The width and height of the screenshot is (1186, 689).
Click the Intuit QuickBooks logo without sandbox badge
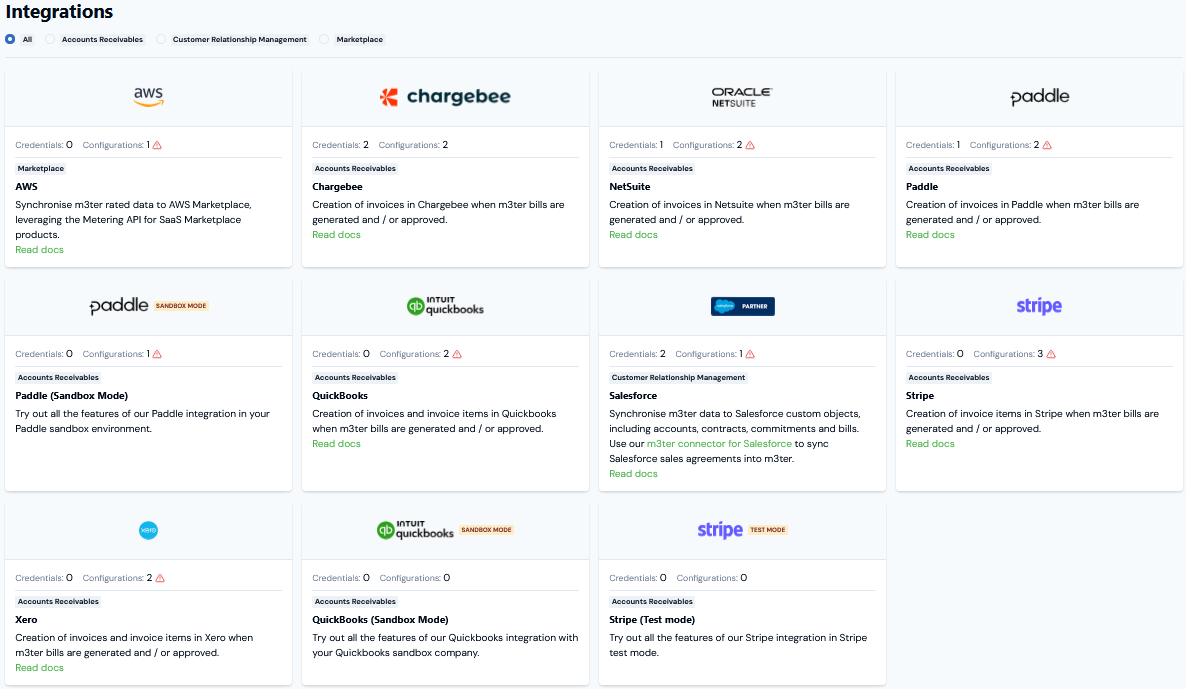click(x=445, y=306)
